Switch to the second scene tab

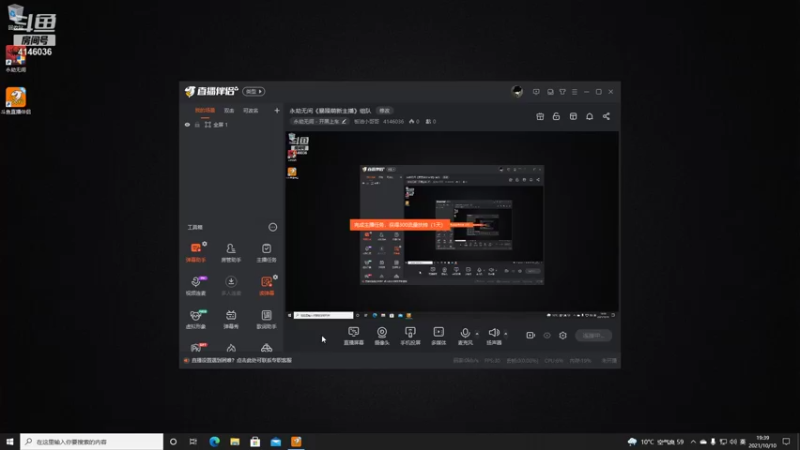(x=229, y=111)
